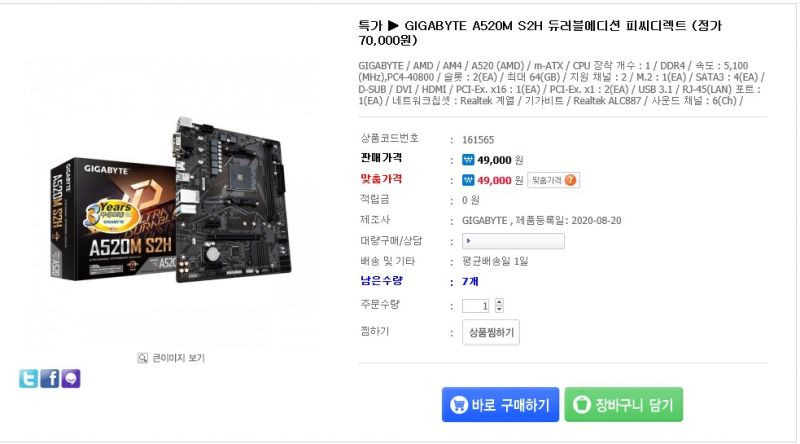
Task: Click the orange question mark help icon
Action: coord(570,180)
